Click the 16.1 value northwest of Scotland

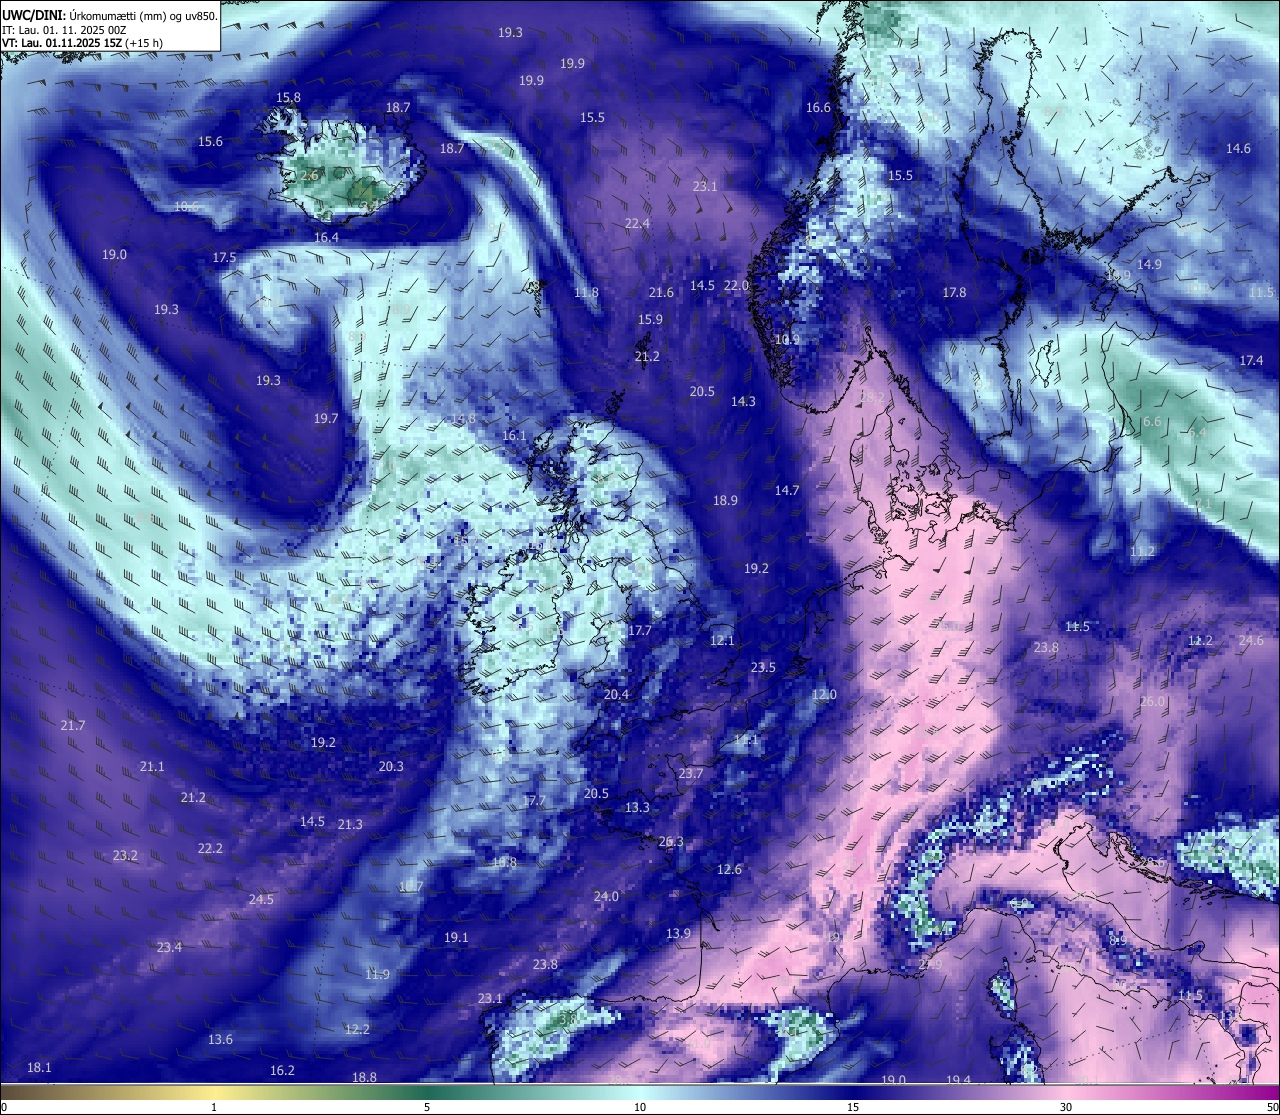(x=514, y=435)
